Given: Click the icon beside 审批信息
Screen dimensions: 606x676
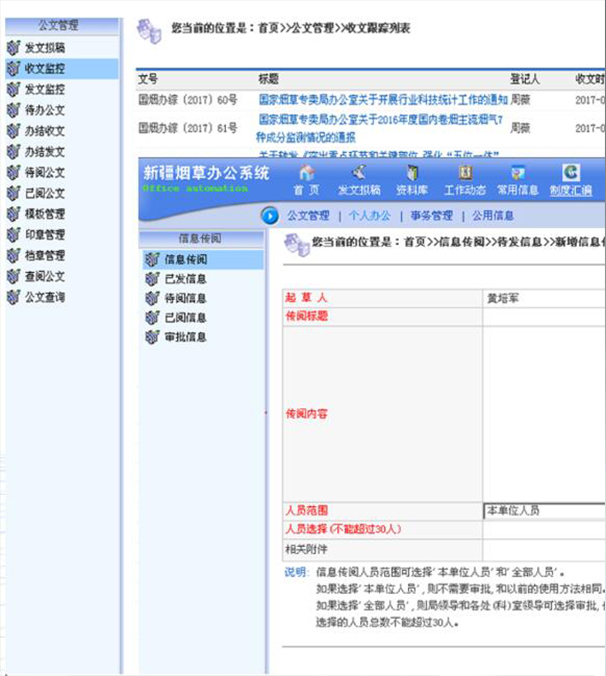Looking at the screenshot, I should click(152, 337).
